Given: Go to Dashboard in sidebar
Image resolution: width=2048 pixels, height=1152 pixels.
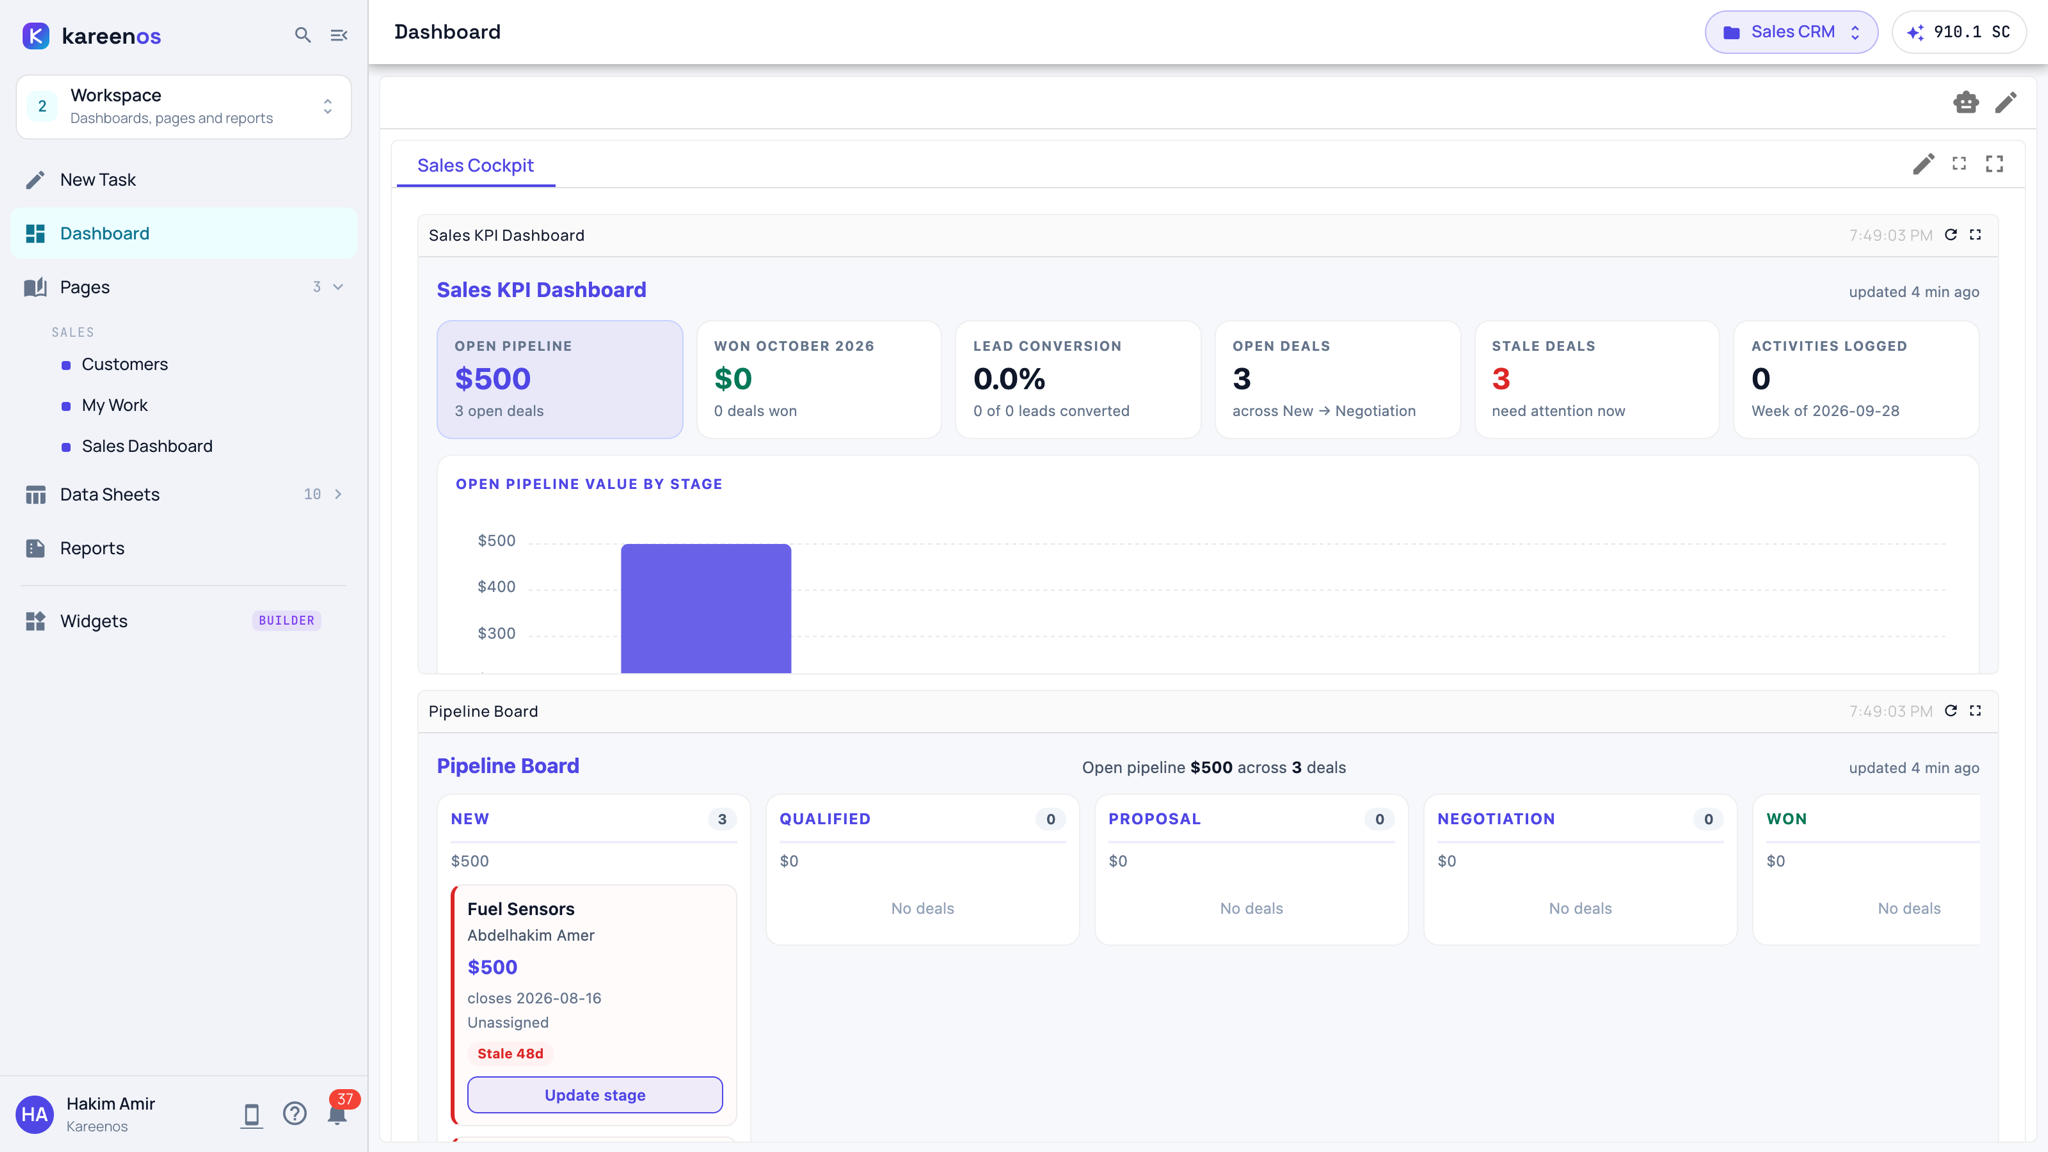Looking at the screenshot, I should coord(184,233).
